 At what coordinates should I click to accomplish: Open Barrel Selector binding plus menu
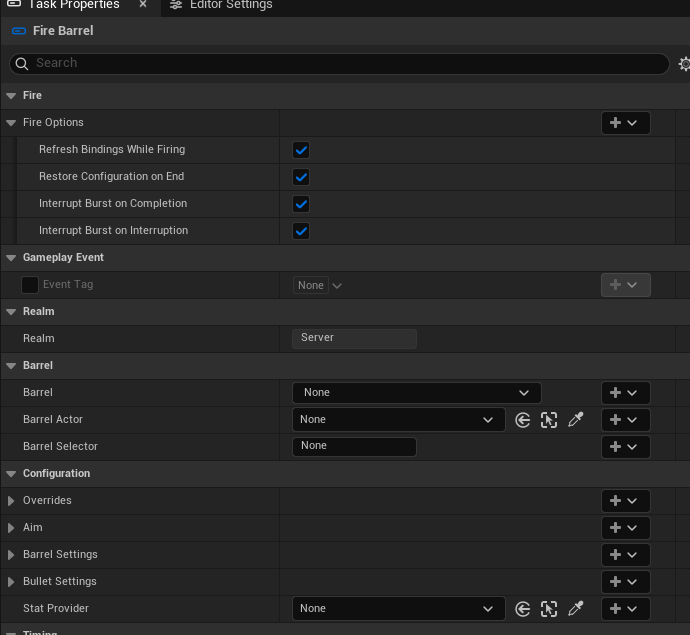(x=625, y=447)
